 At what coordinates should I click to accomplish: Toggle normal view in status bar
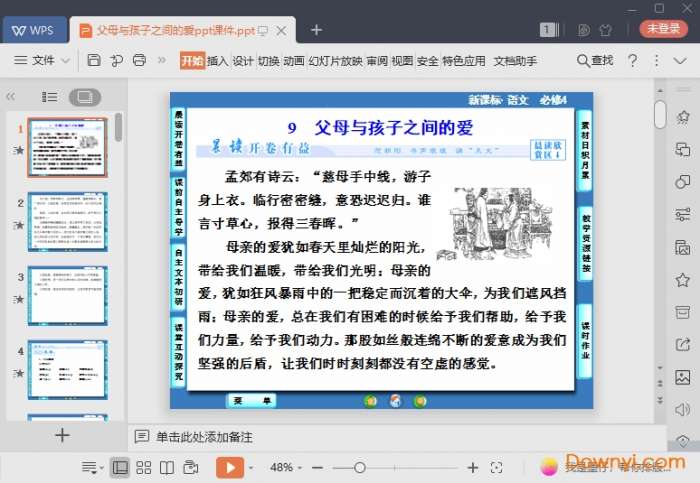(120, 467)
